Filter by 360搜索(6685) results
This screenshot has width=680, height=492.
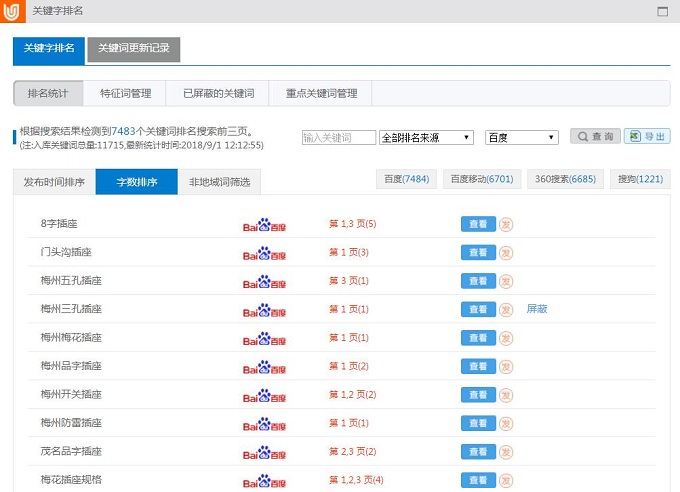click(x=565, y=179)
